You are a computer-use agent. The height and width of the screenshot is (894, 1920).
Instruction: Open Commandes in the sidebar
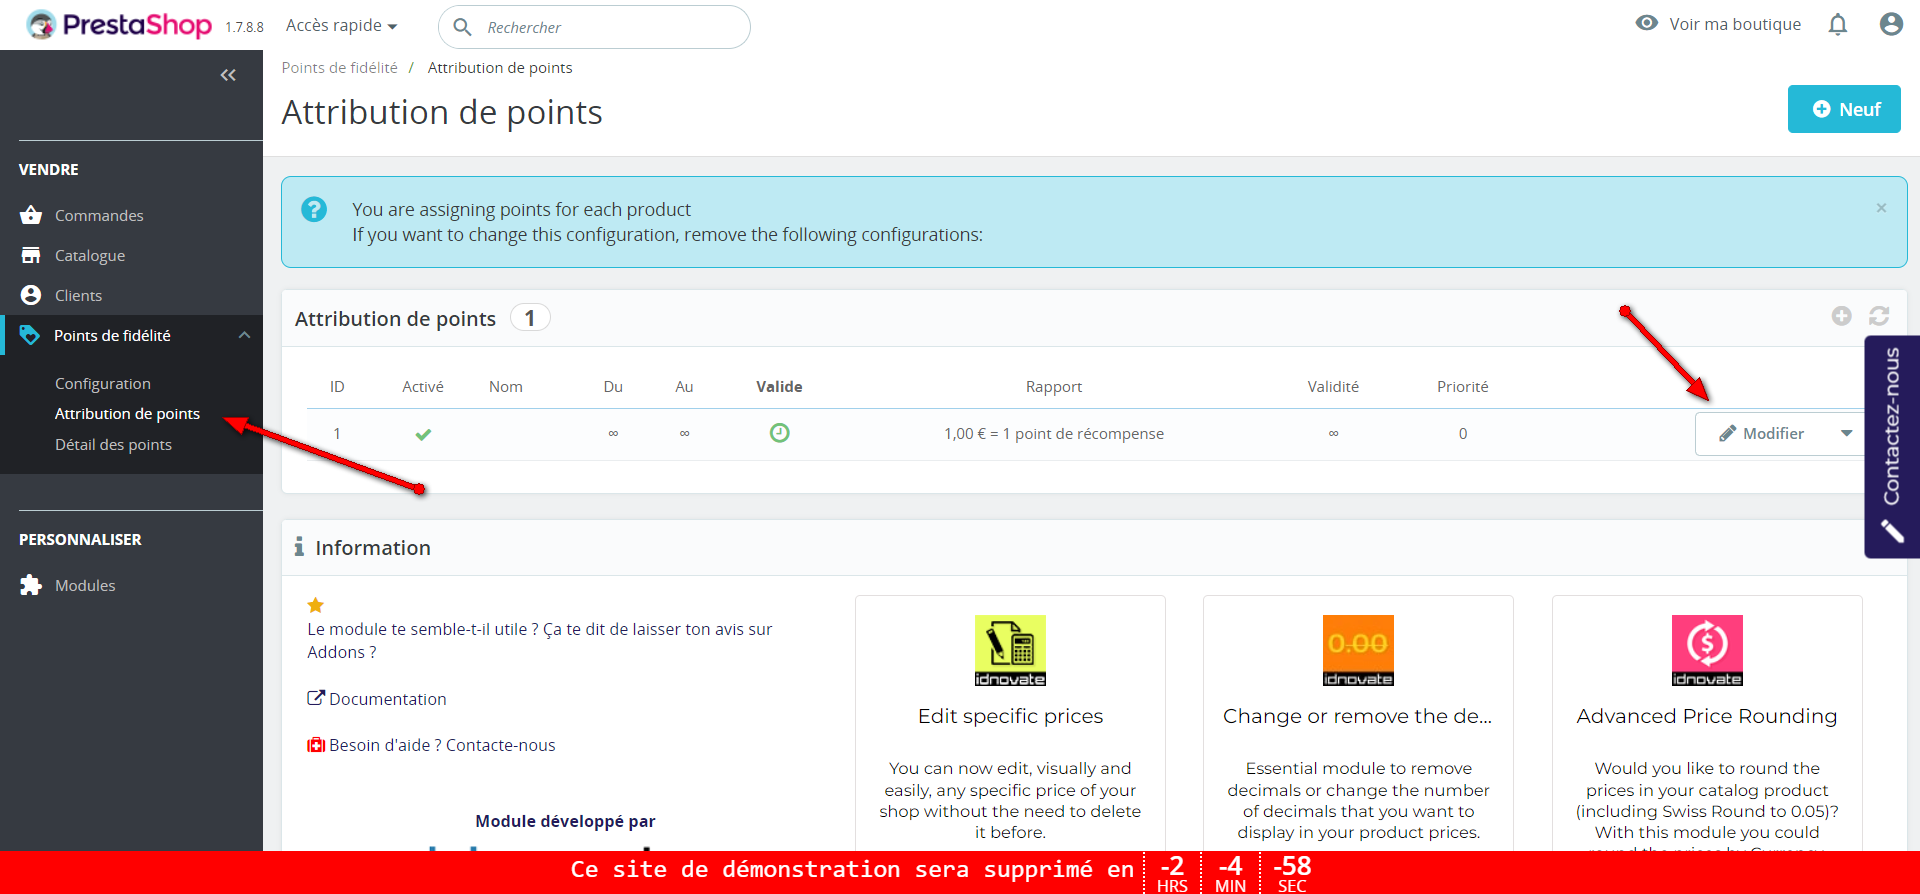pyautogui.click(x=99, y=215)
